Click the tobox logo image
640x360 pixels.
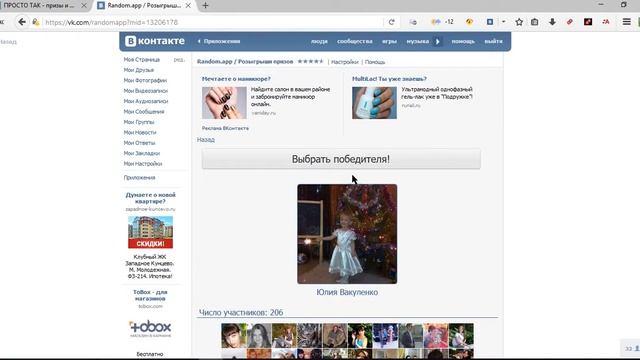coord(150,329)
